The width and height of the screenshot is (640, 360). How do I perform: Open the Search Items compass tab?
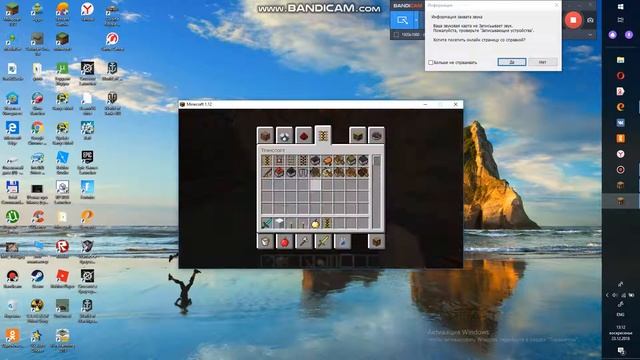(376, 136)
